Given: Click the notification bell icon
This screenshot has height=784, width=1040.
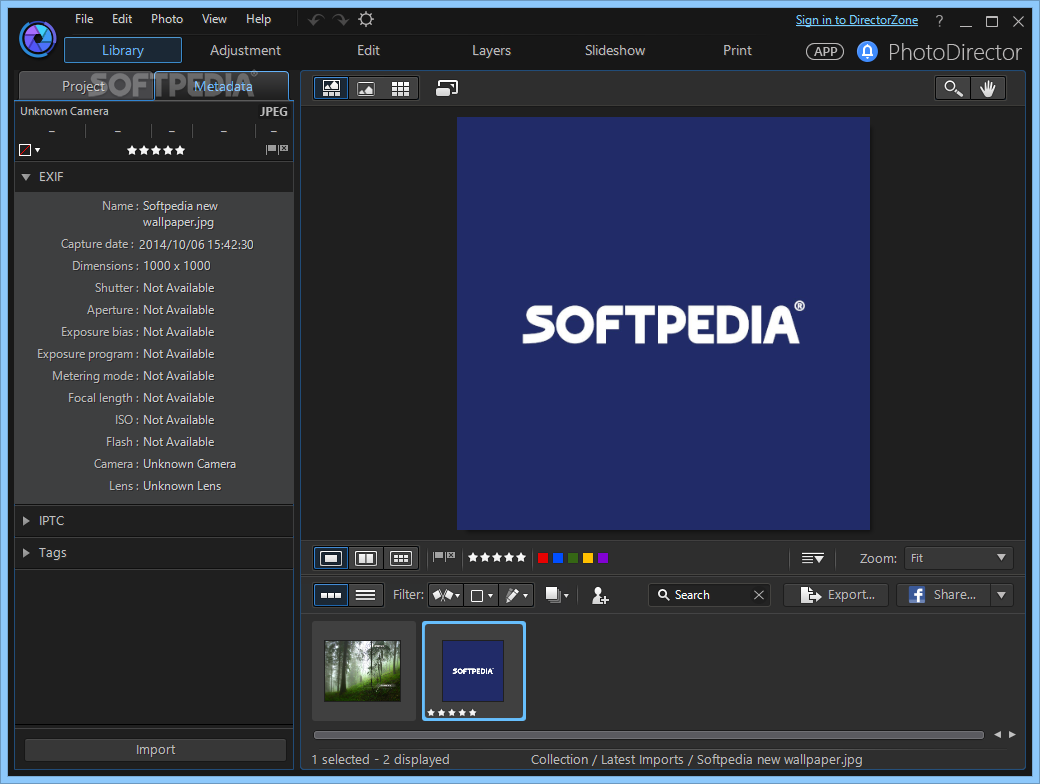Looking at the screenshot, I should point(867,51).
